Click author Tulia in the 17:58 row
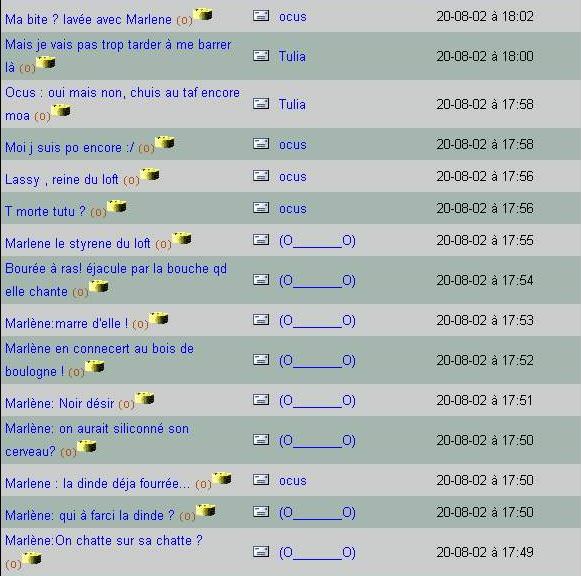581x576 pixels. coord(292,104)
